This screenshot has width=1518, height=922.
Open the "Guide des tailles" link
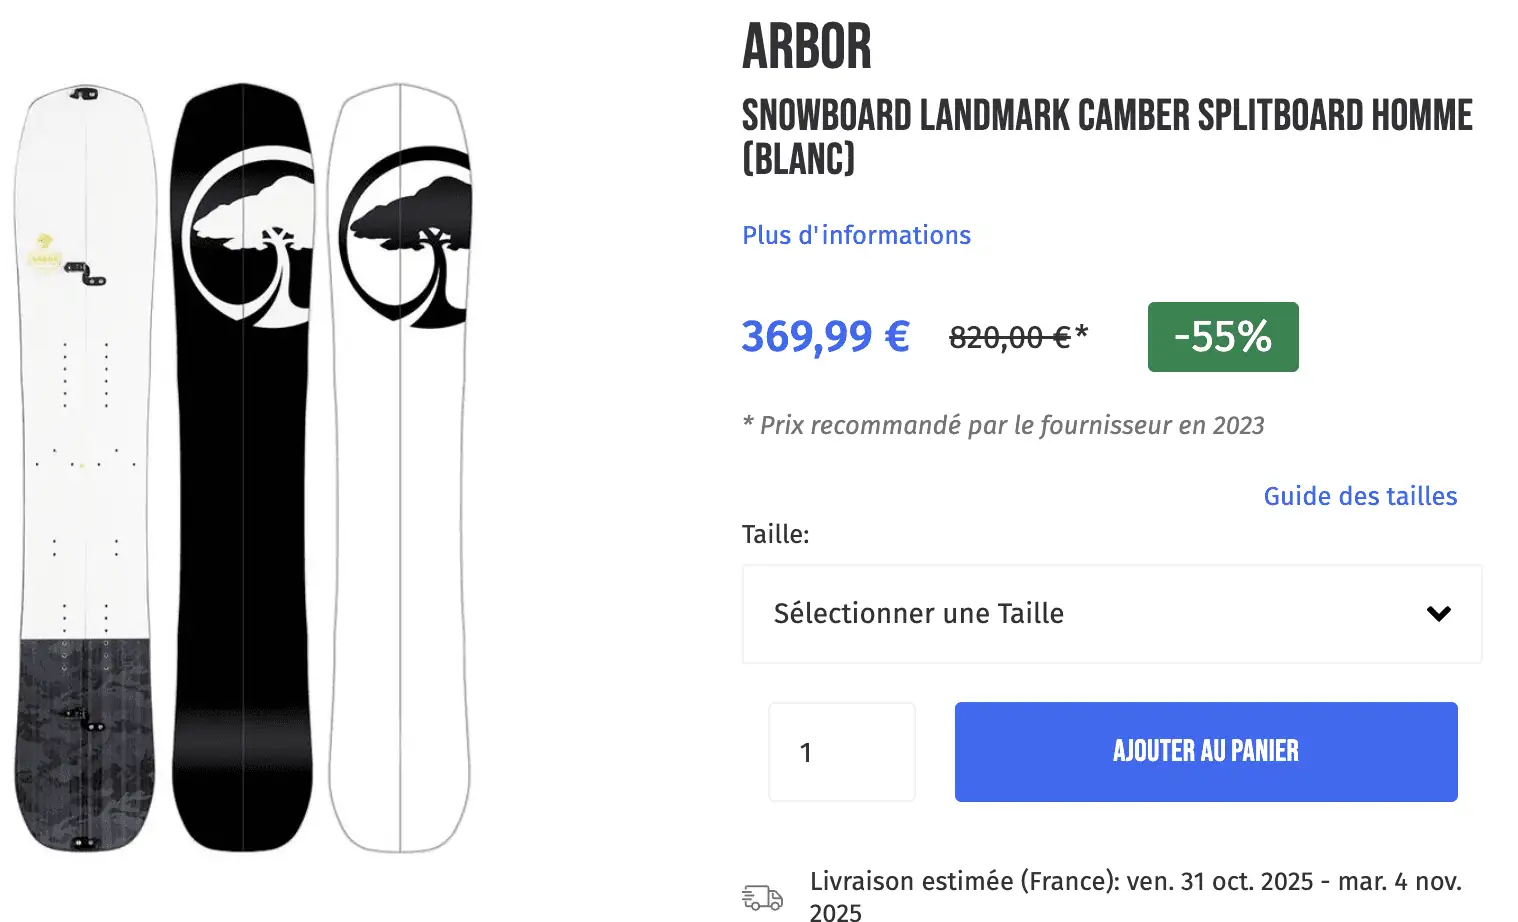coord(1360,496)
